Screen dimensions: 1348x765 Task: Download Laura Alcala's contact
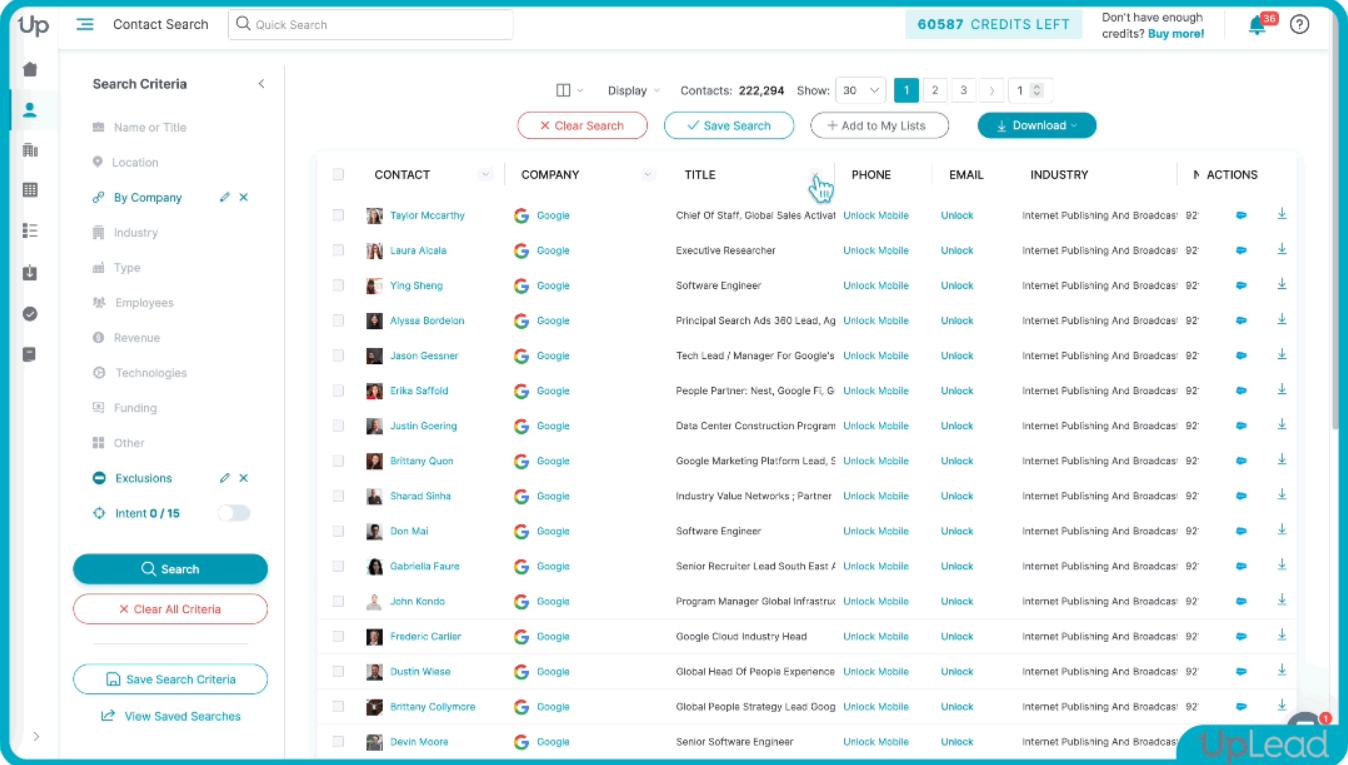click(x=1281, y=249)
